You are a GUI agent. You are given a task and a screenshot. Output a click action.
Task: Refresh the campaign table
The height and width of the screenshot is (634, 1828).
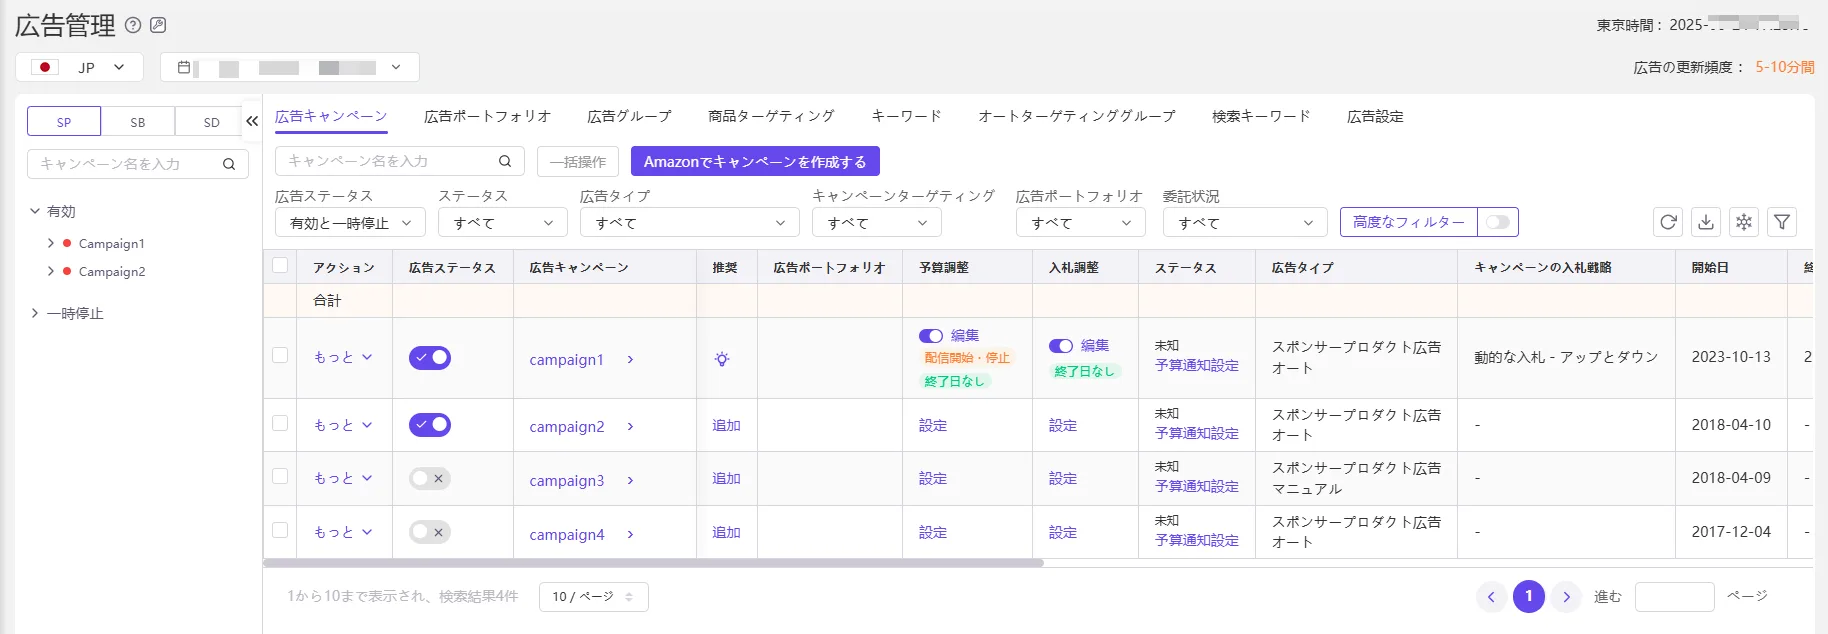[x=1668, y=222]
